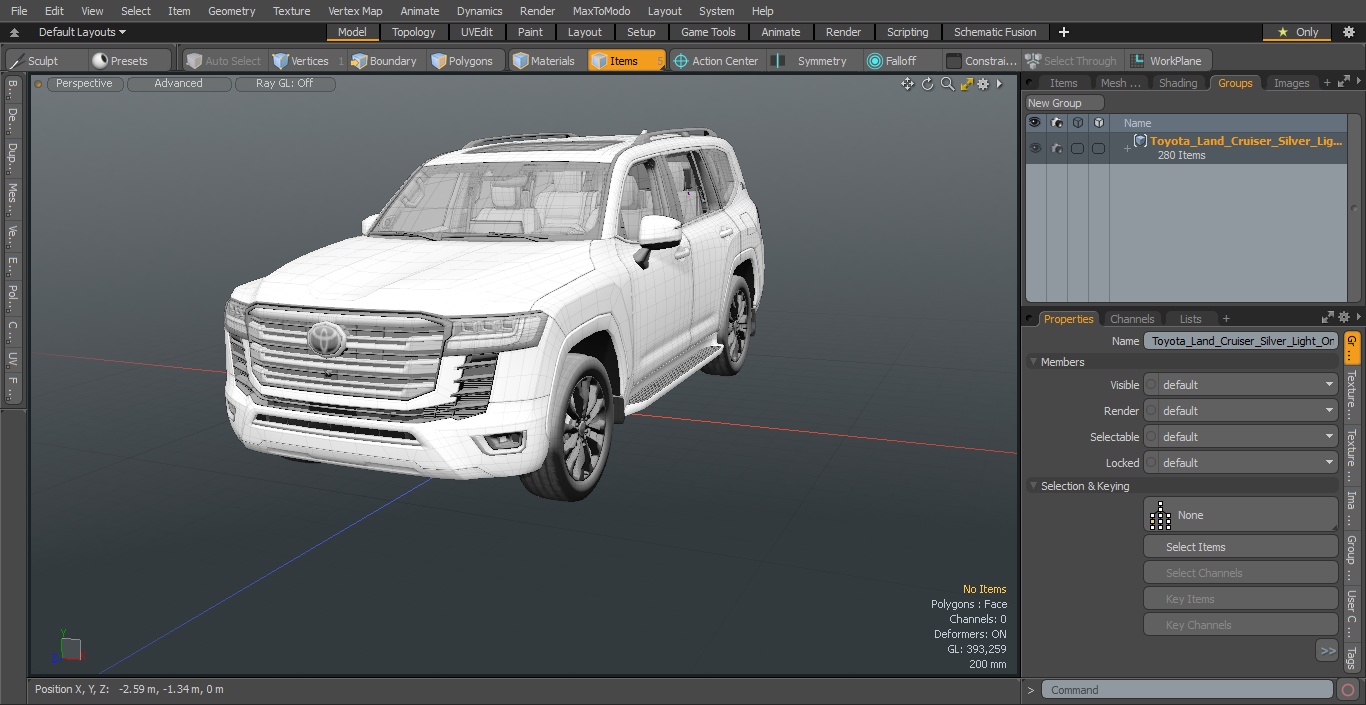
Task: Click the Command input field
Action: 1187,690
